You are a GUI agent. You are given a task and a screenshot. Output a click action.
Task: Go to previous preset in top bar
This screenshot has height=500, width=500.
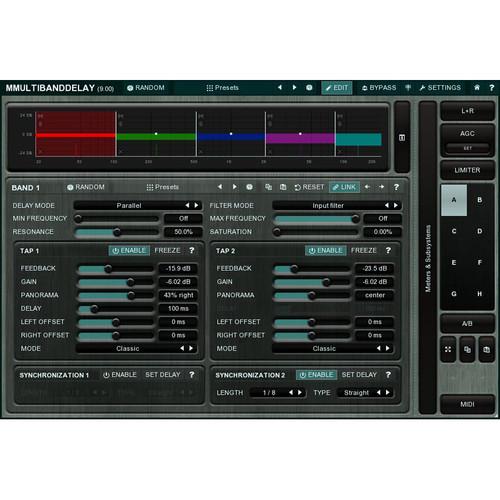click(x=280, y=87)
